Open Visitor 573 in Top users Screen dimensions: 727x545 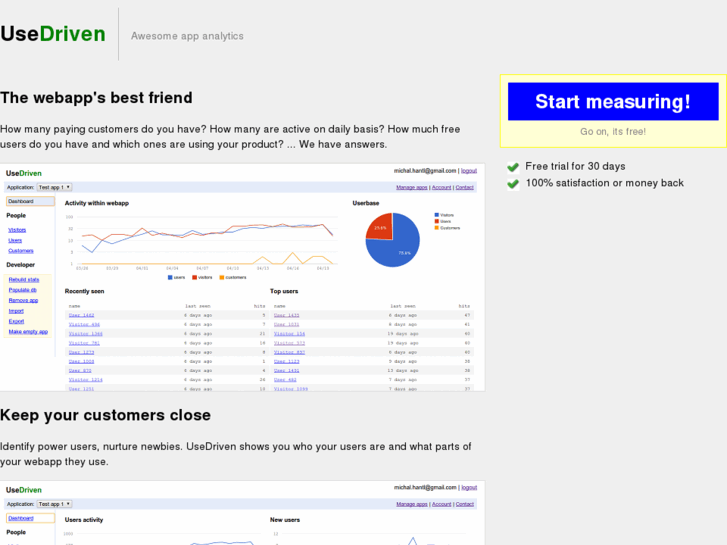289,343
